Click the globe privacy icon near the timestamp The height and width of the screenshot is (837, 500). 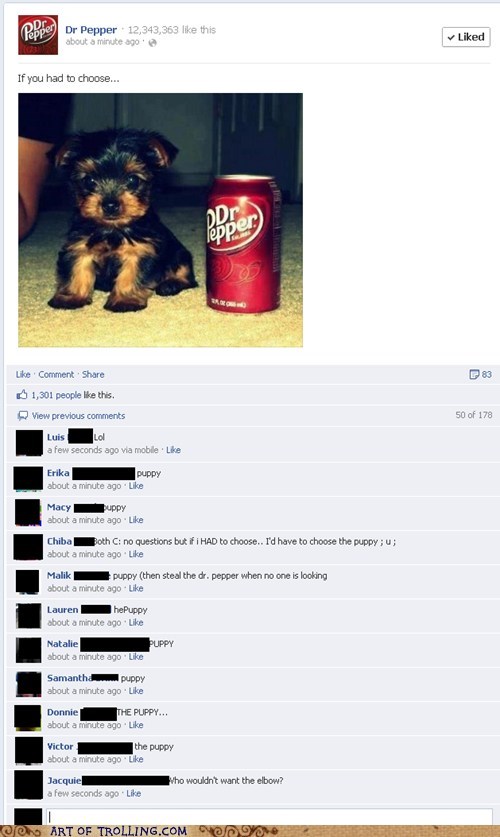pyautogui.click(x=153, y=43)
